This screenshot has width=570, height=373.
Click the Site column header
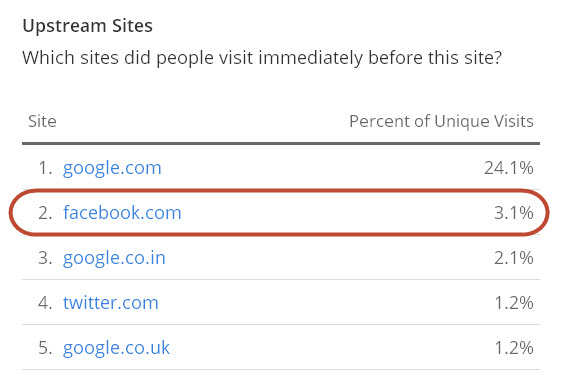coord(43,121)
